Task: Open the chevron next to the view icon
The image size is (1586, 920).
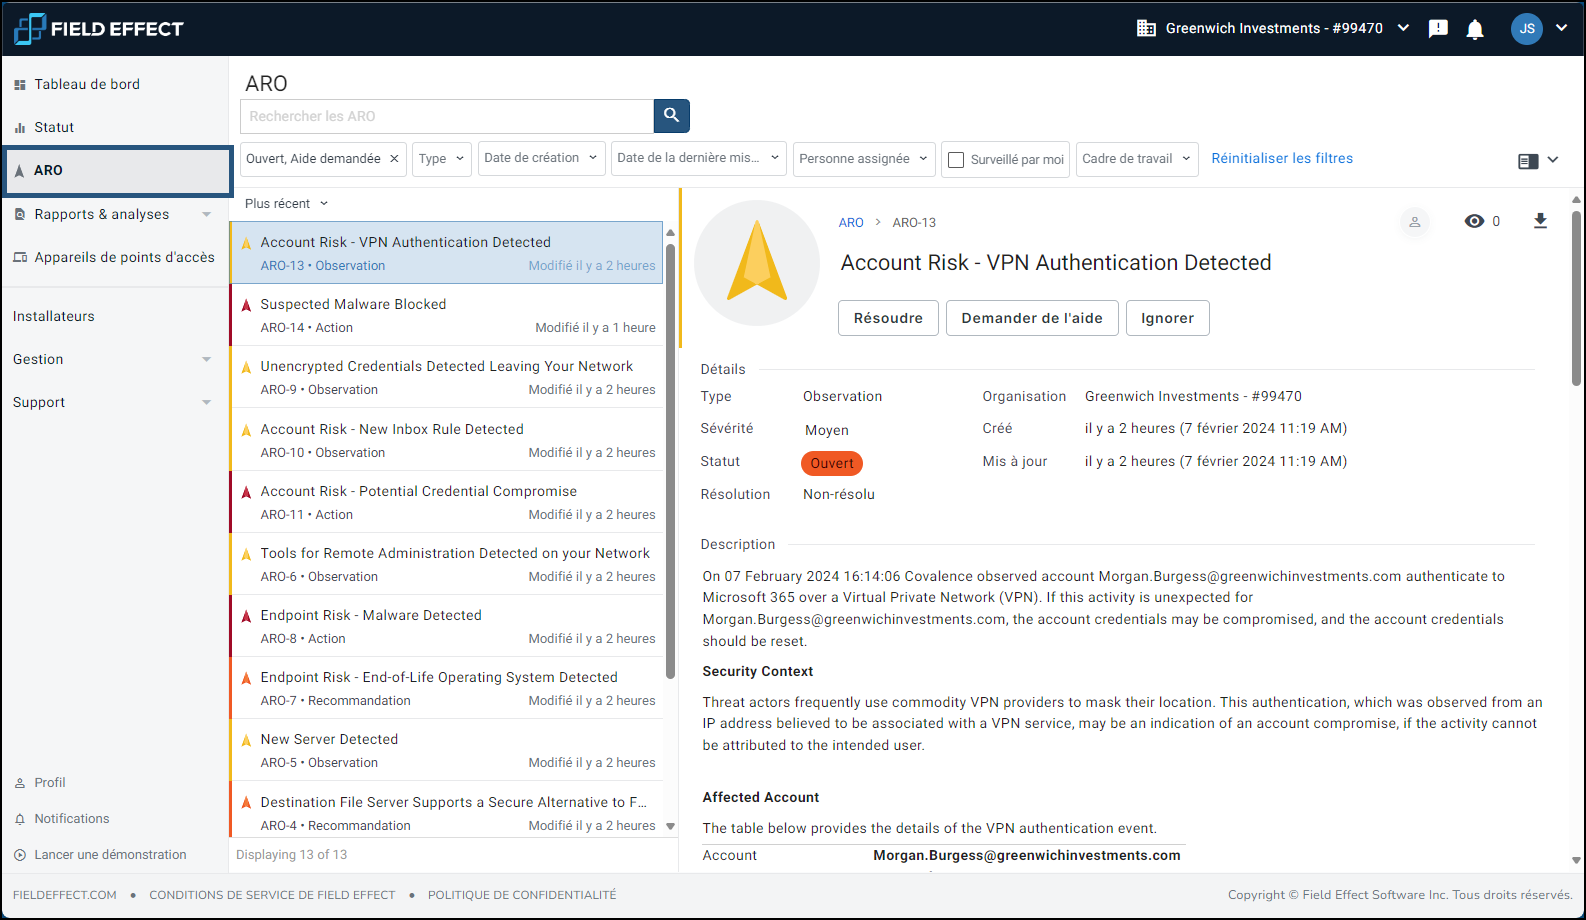Action: coord(1553,160)
